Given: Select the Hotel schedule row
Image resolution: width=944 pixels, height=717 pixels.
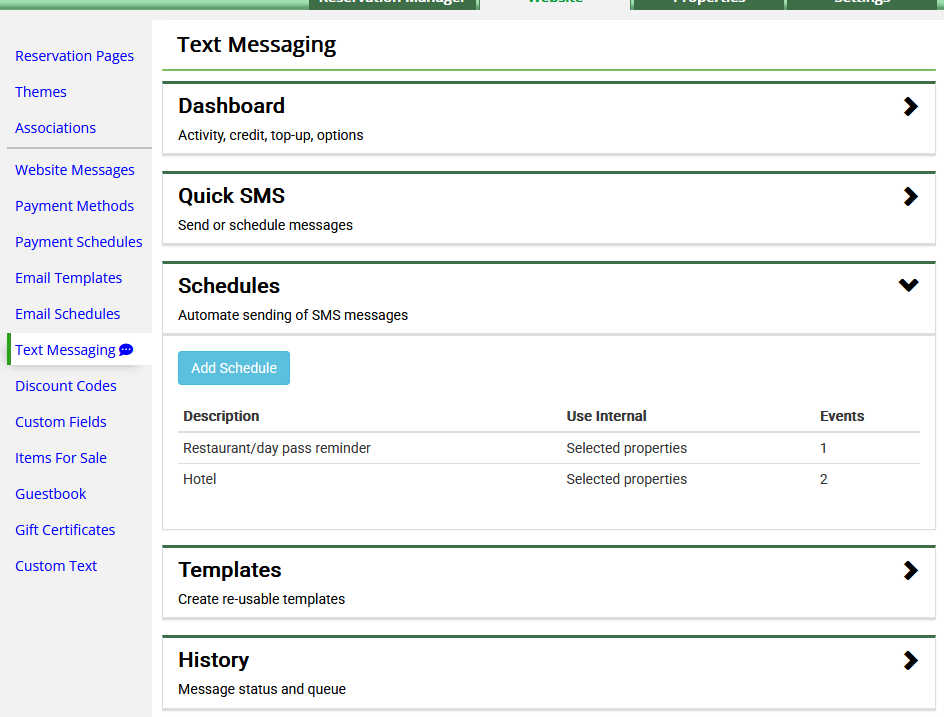Looking at the screenshot, I should [x=200, y=479].
